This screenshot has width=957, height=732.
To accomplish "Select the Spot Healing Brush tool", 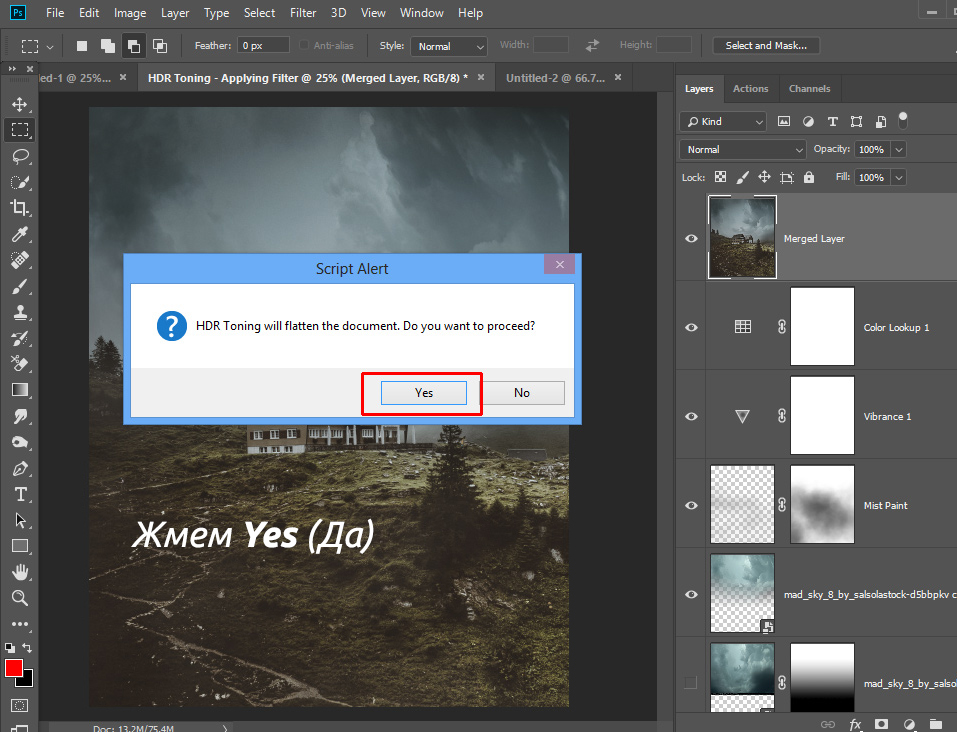I will tap(20, 260).
